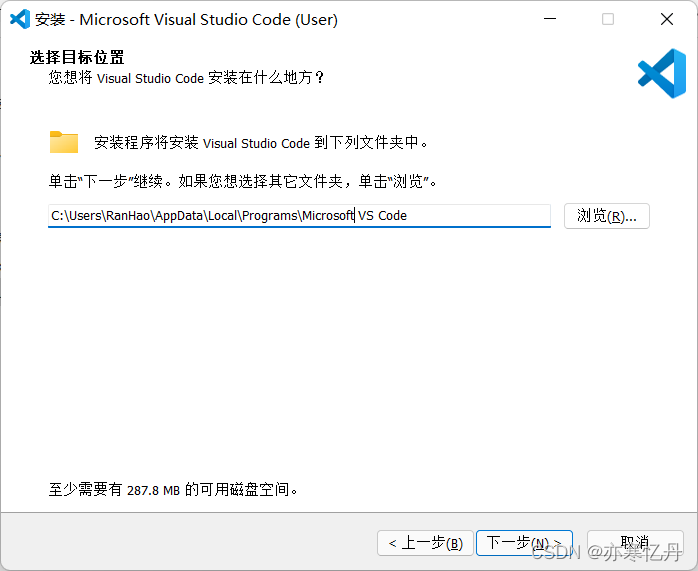This screenshot has width=698, height=571.
Task: Go back with 上一步(B) button
Action: point(425,543)
